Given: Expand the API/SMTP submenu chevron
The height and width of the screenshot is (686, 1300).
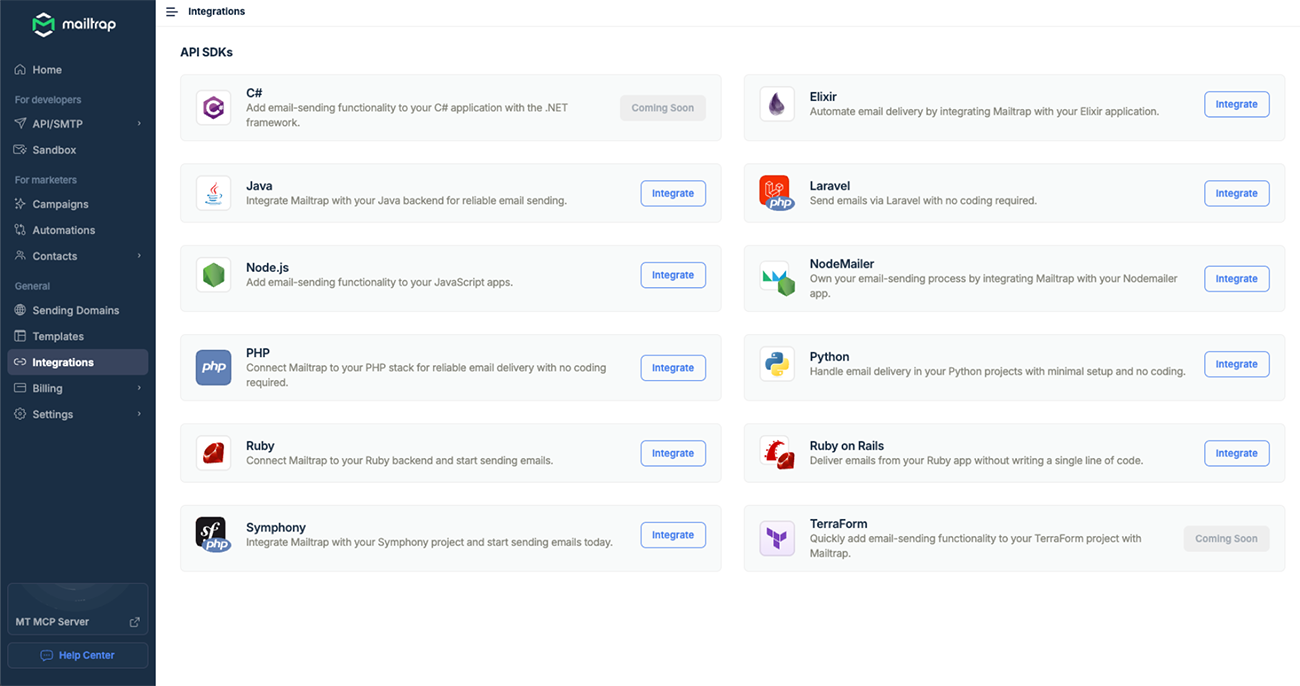Looking at the screenshot, I should point(139,124).
